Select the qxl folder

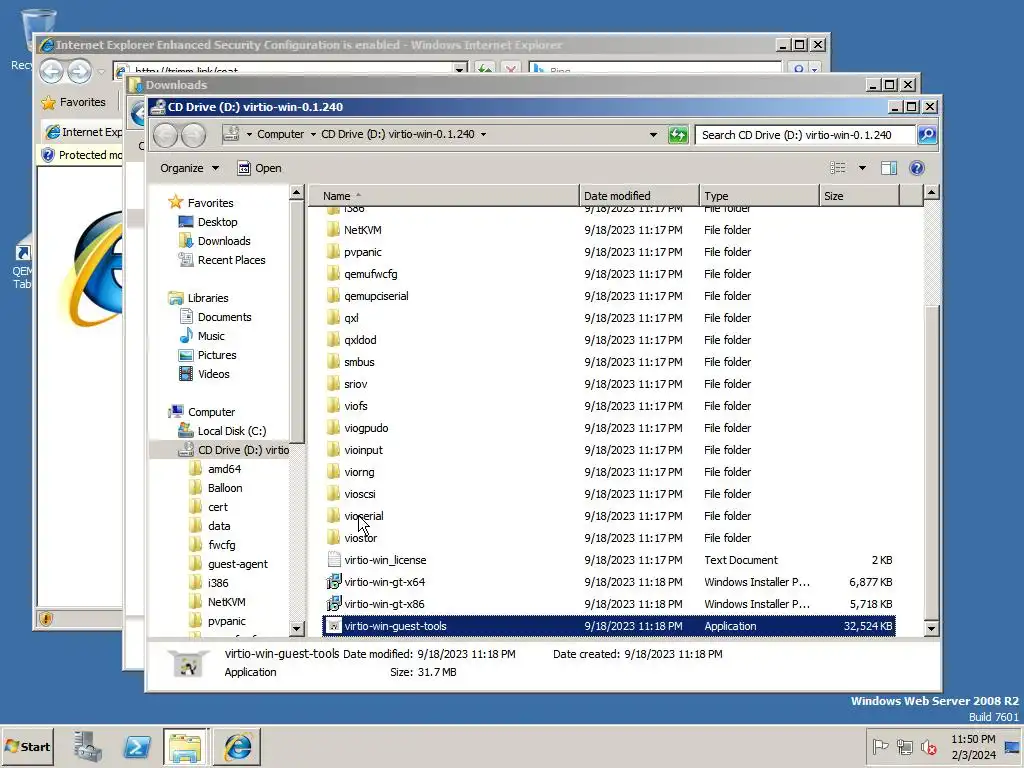351,318
